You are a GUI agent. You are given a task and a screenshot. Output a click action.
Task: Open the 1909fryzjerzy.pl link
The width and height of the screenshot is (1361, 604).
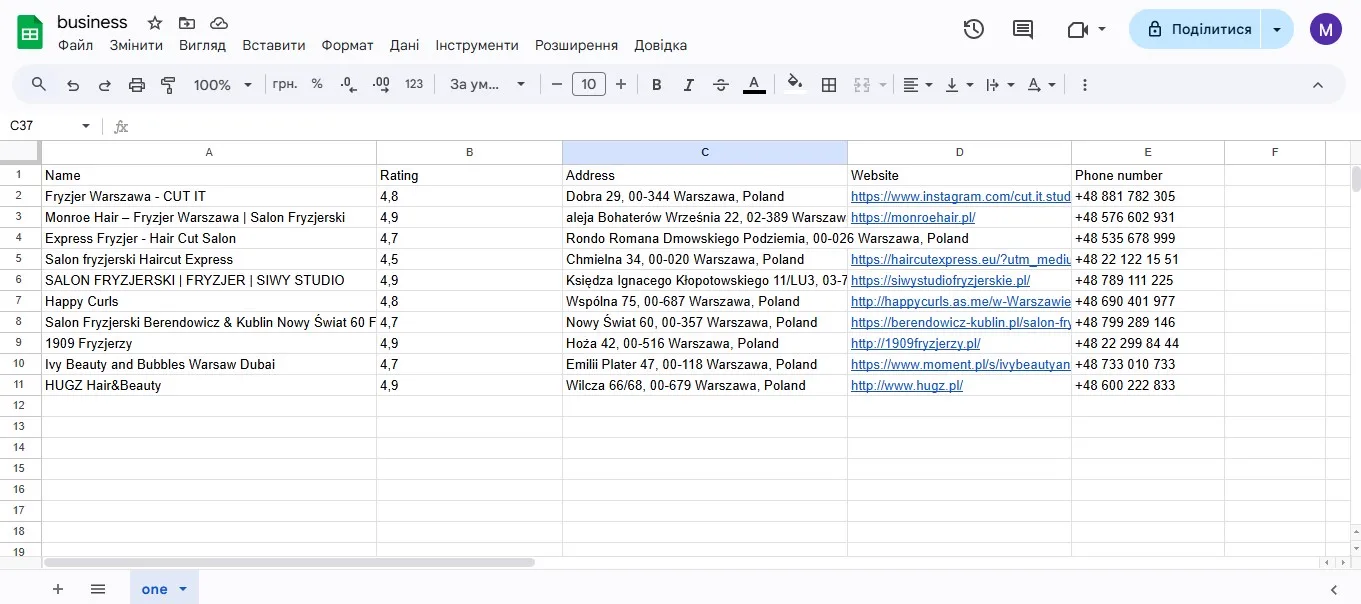[915, 343]
